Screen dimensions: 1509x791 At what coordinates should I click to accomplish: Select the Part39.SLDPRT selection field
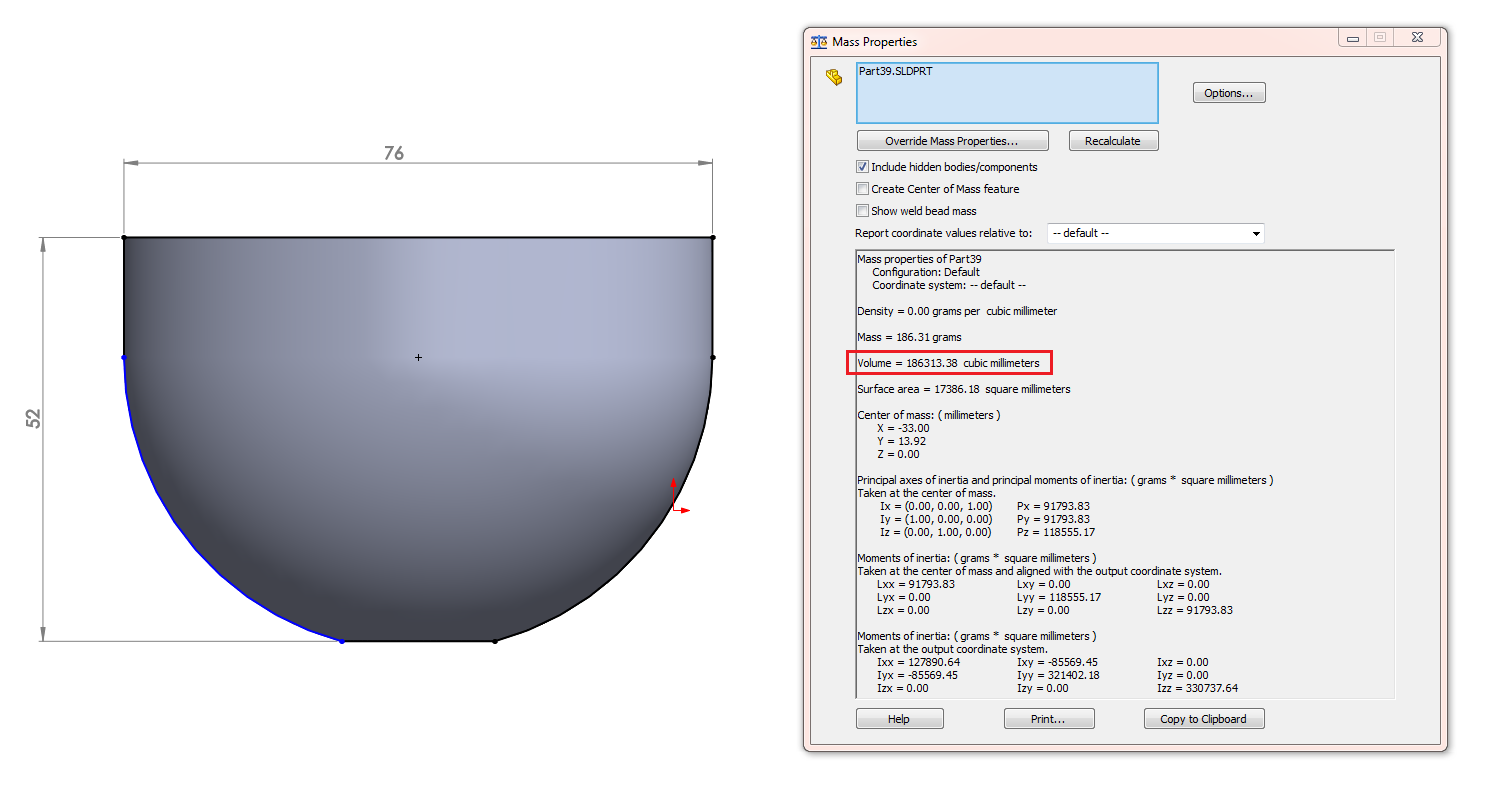[x=1007, y=93]
